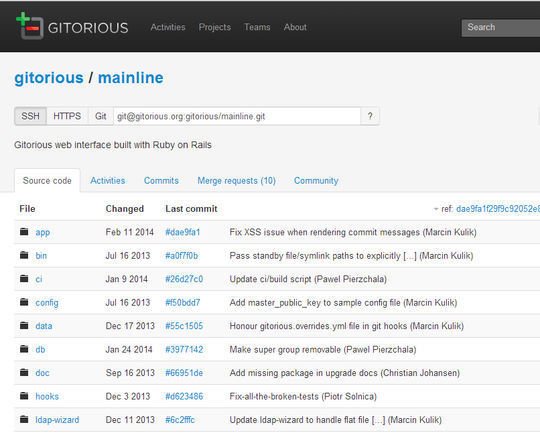Open the ref dae9fa1f29f9c92052 hash link
The height and width of the screenshot is (435, 540).
point(498,209)
